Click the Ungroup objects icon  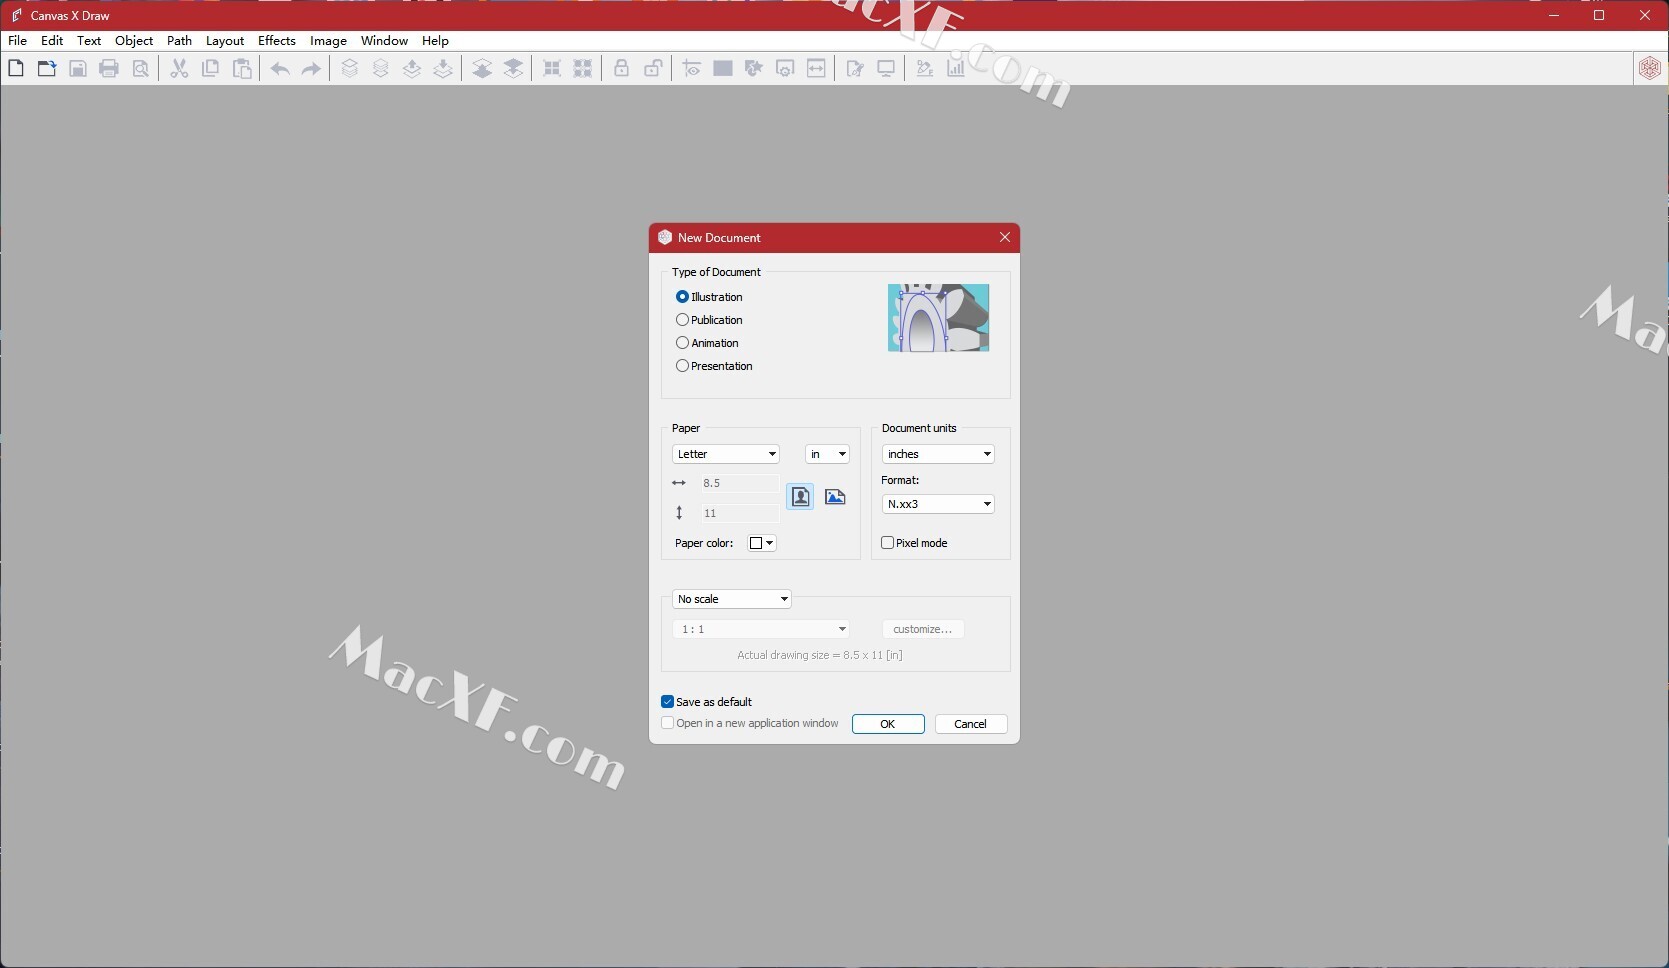[583, 68]
